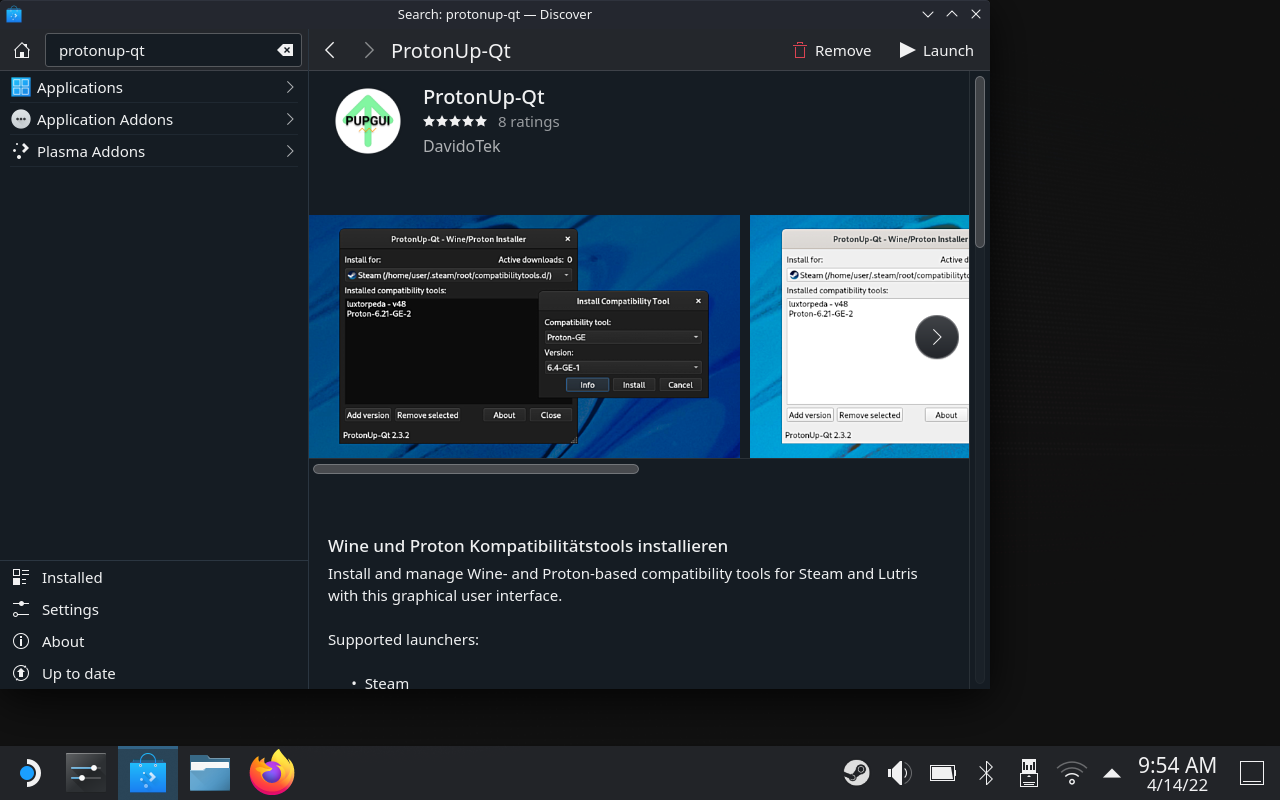The image size is (1280, 800).
Task: Remove the ProtonUp-Qt application
Action: click(832, 51)
